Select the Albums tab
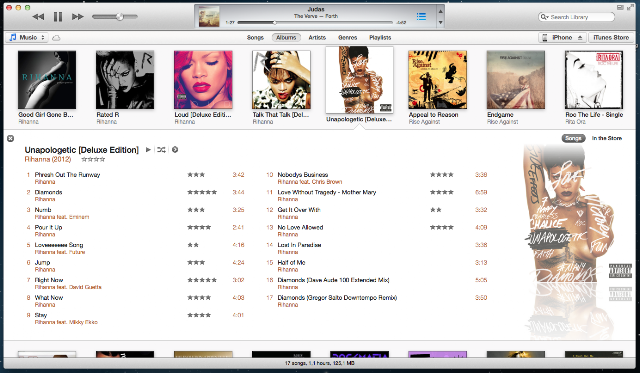The width and height of the screenshot is (640, 373). click(x=286, y=38)
